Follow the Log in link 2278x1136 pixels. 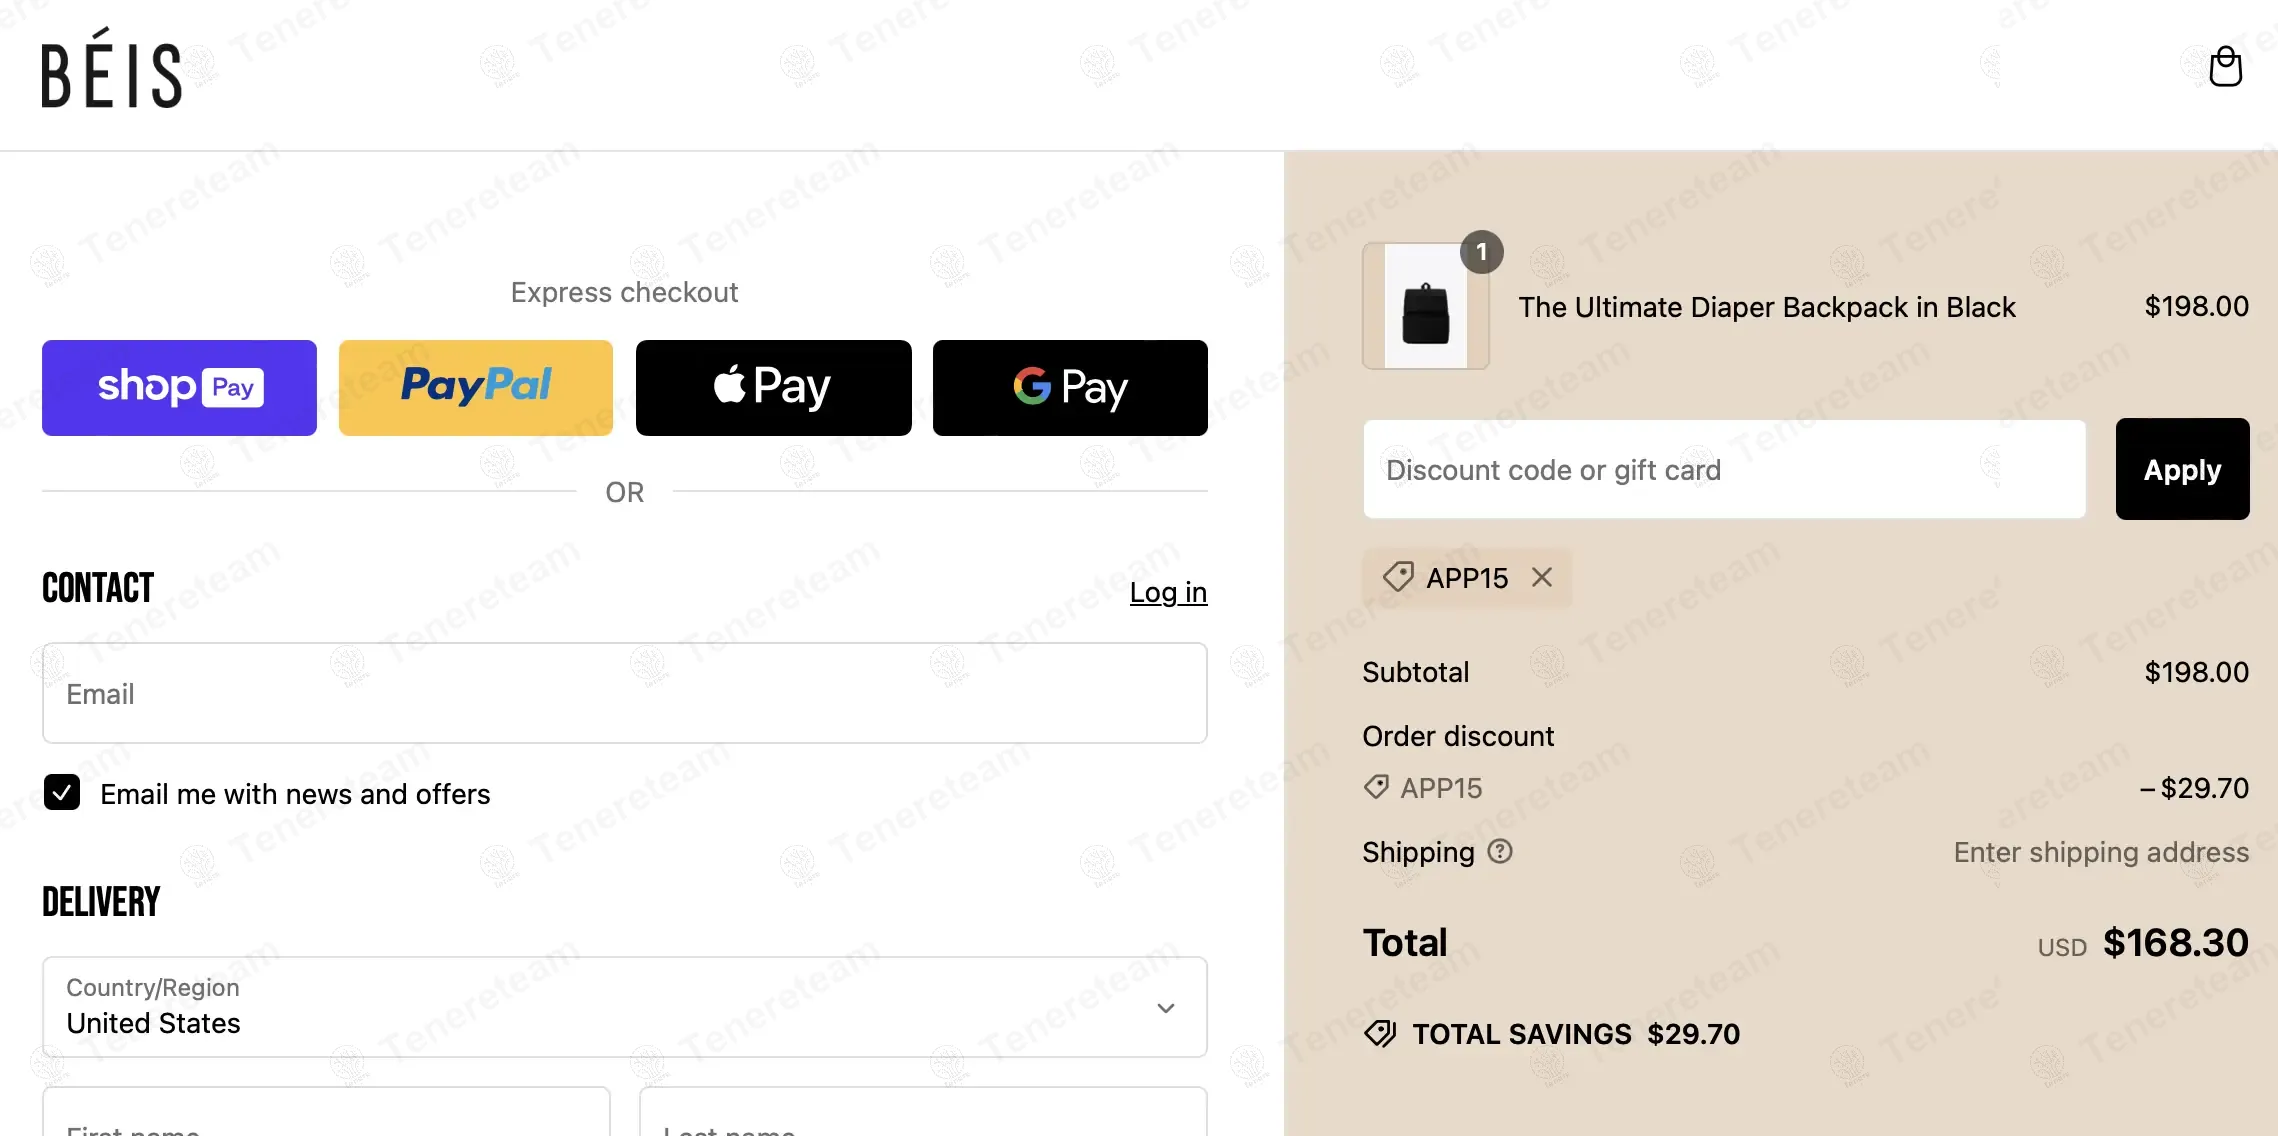point(1168,592)
